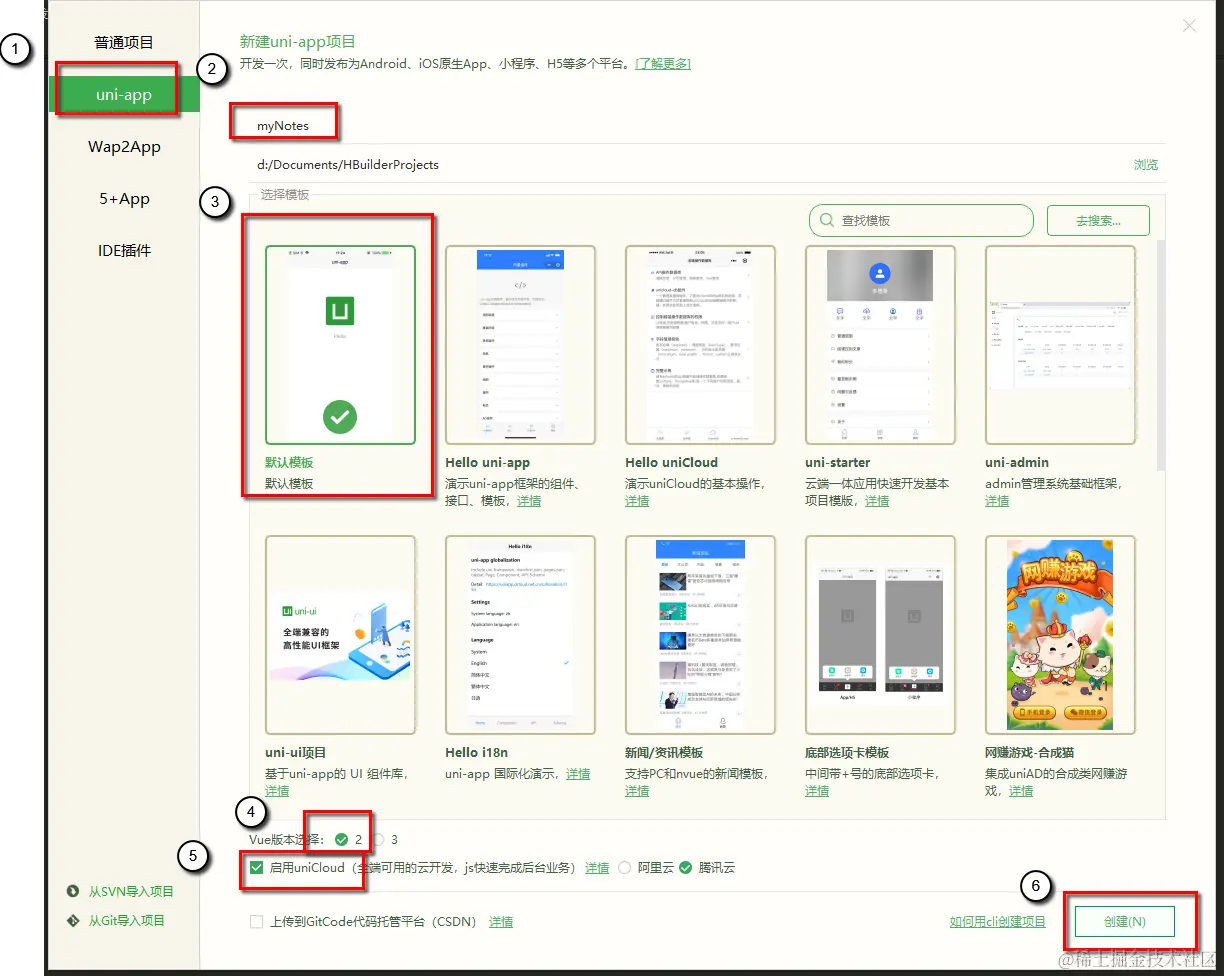Screen dimensions: 1224x976
Task: Open 如何用cli创建项目 link
Action: [998, 922]
